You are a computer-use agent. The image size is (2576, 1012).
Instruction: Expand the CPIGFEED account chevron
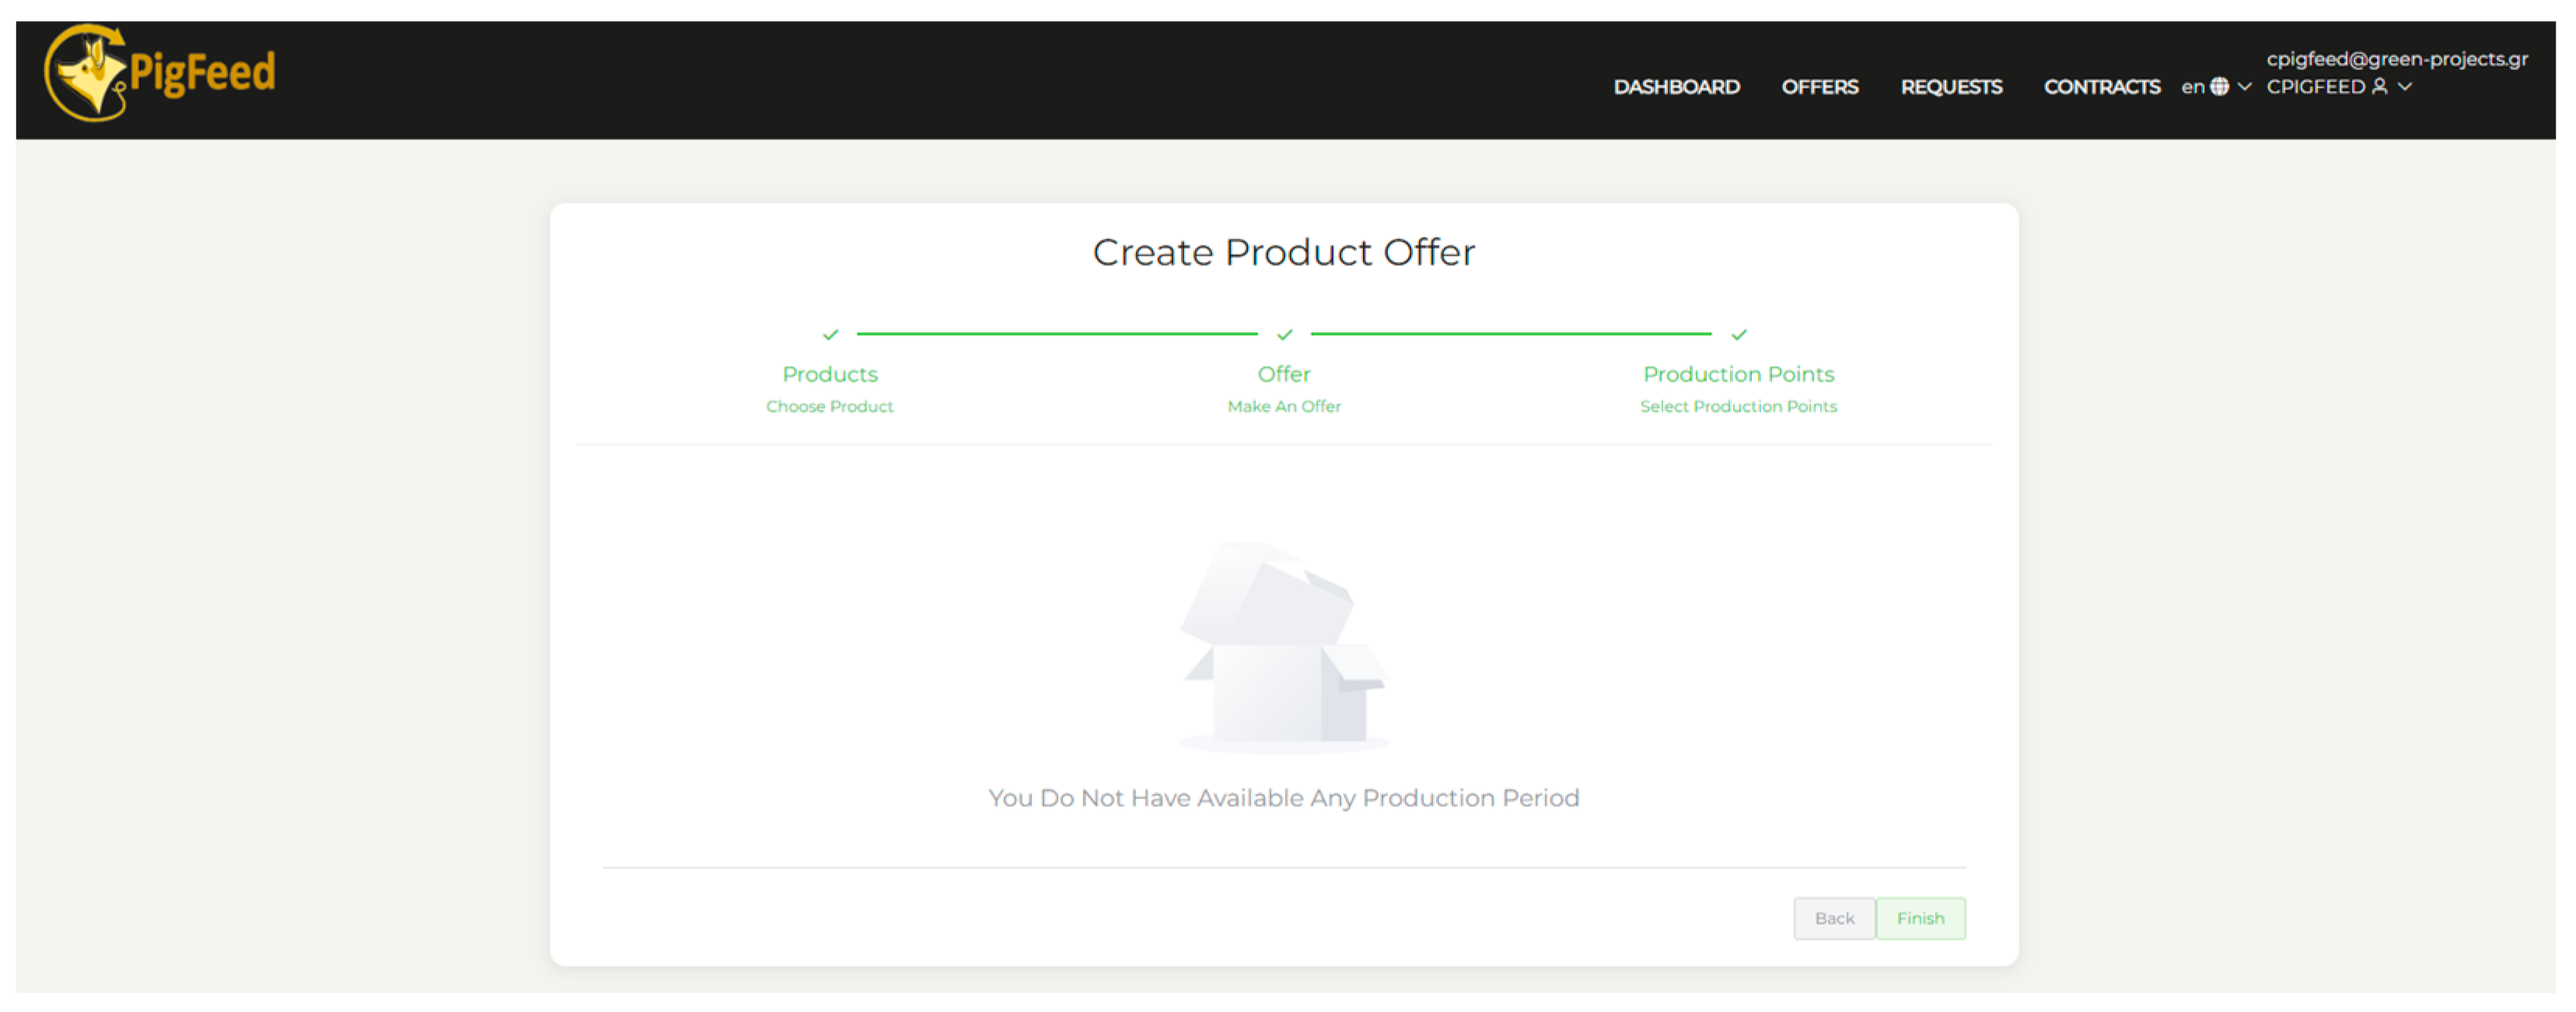(x=2405, y=87)
